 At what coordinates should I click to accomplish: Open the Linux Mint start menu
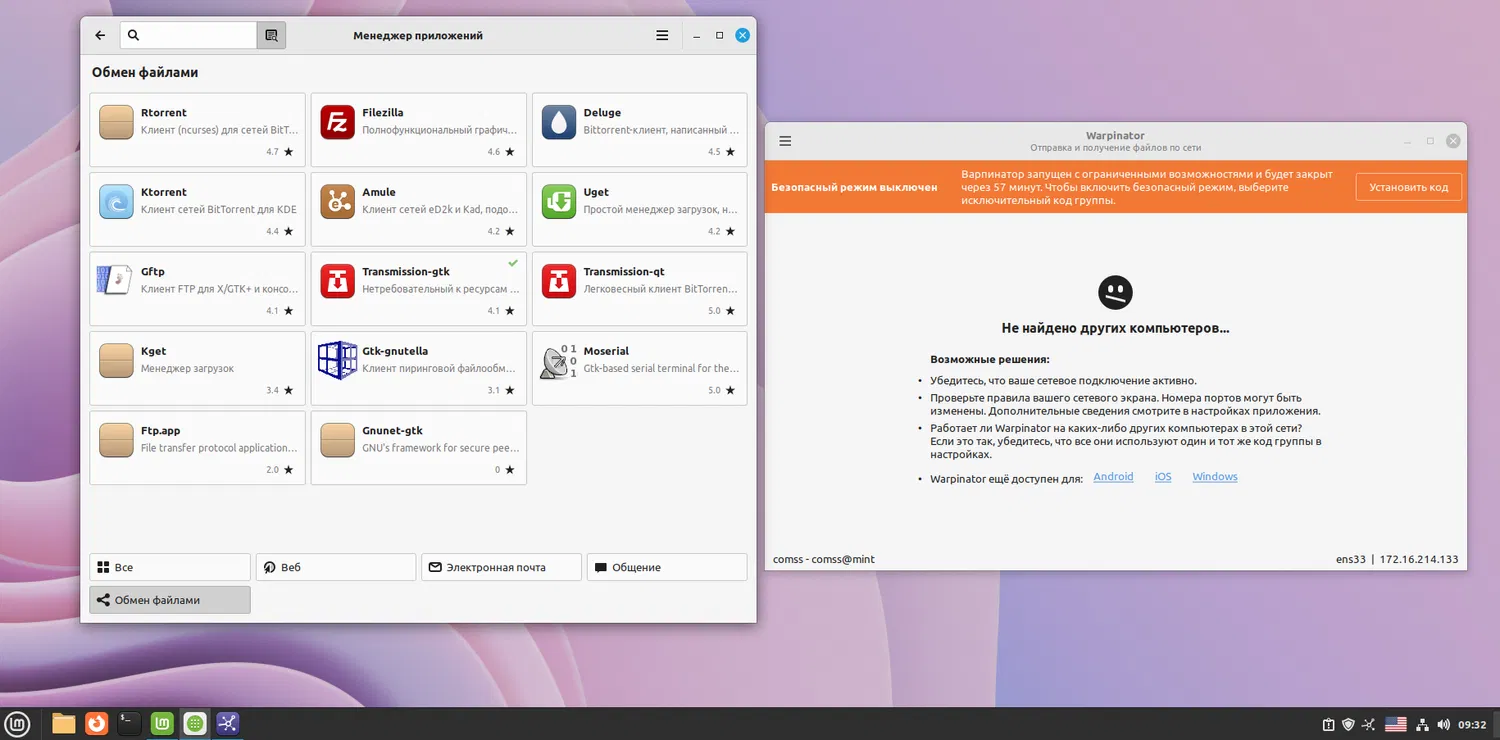(x=17, y=723)
